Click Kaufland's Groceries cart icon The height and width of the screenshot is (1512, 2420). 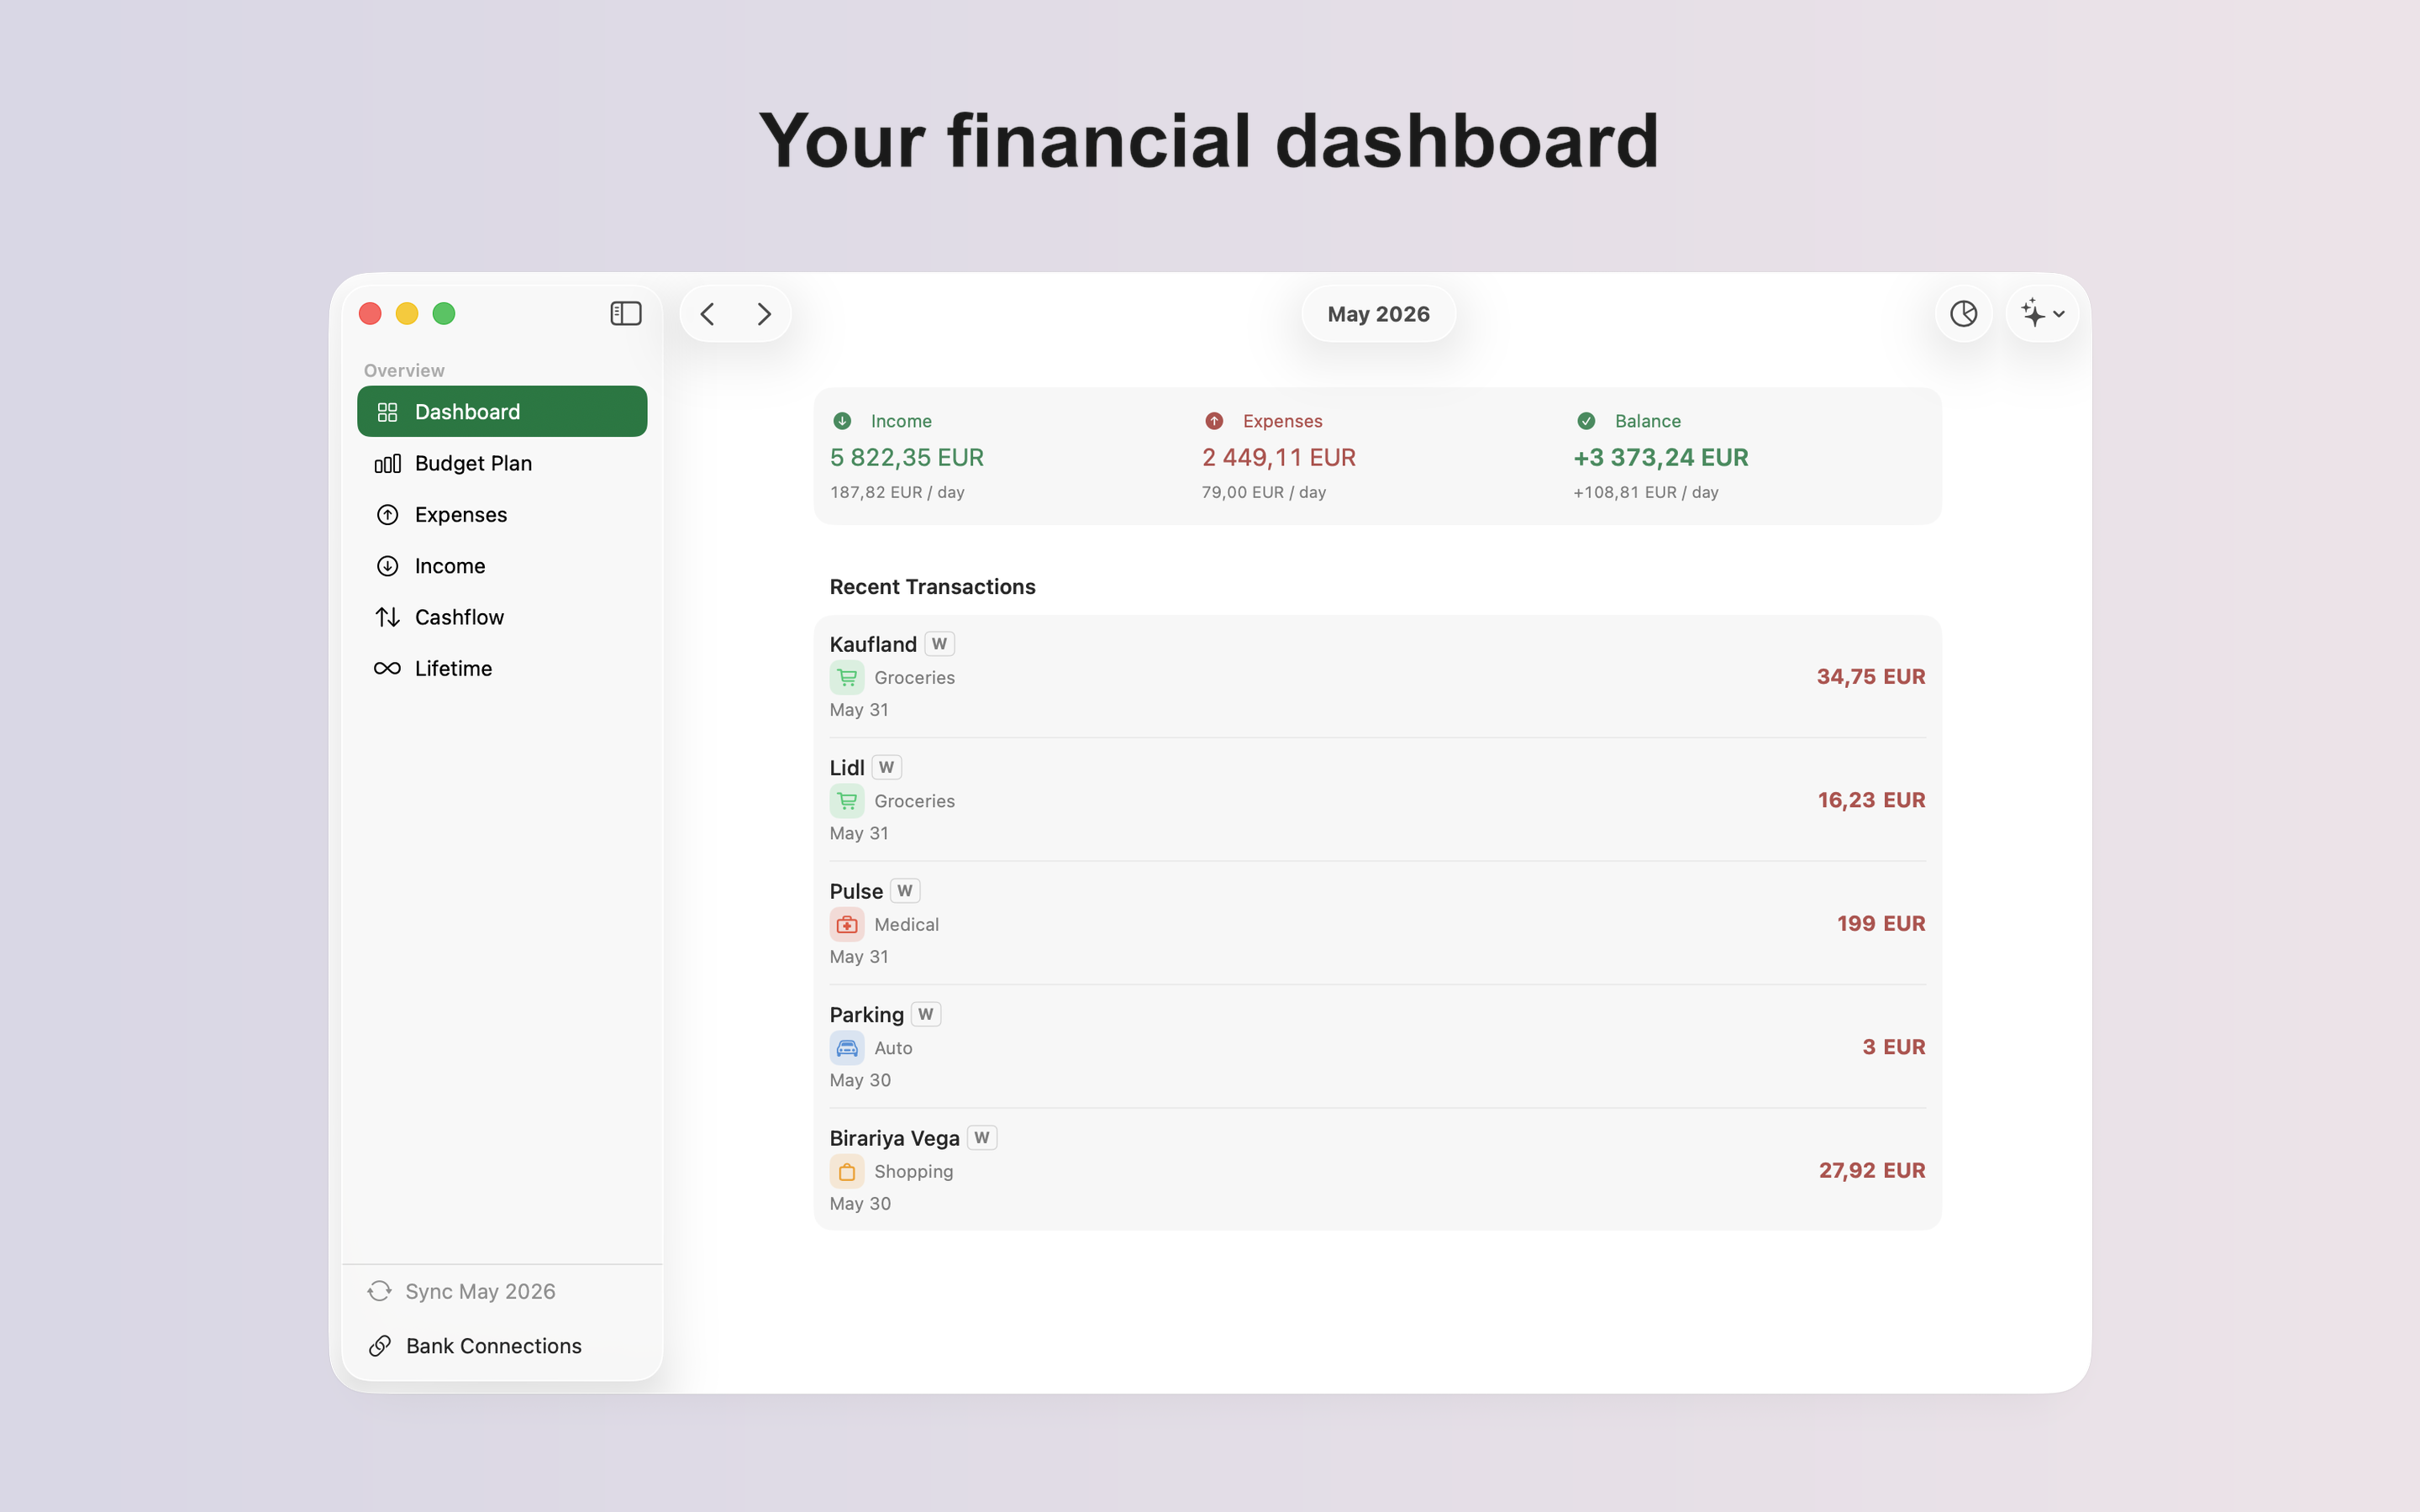tap(847, 678)
